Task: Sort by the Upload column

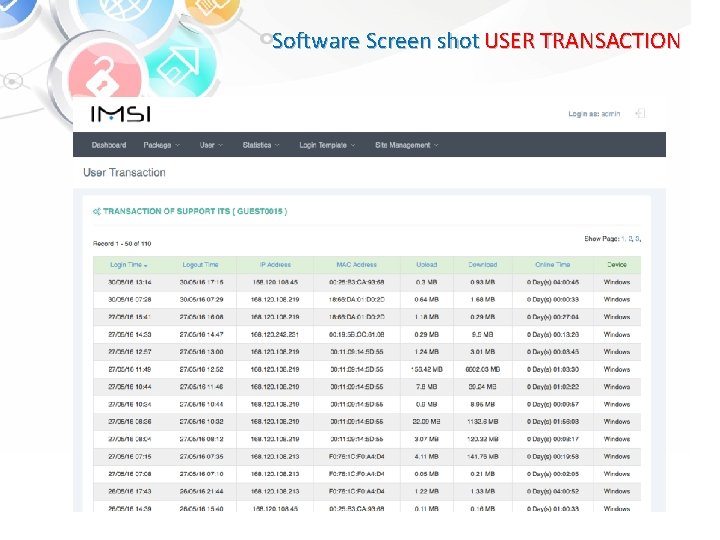Action: pos(427,265)
